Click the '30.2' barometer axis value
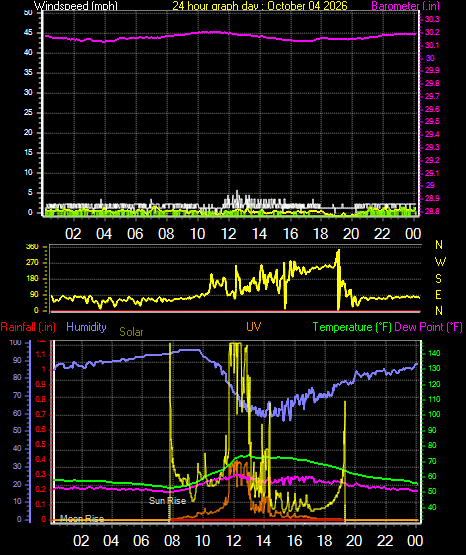The image size is (466, 555). (432, 32)
